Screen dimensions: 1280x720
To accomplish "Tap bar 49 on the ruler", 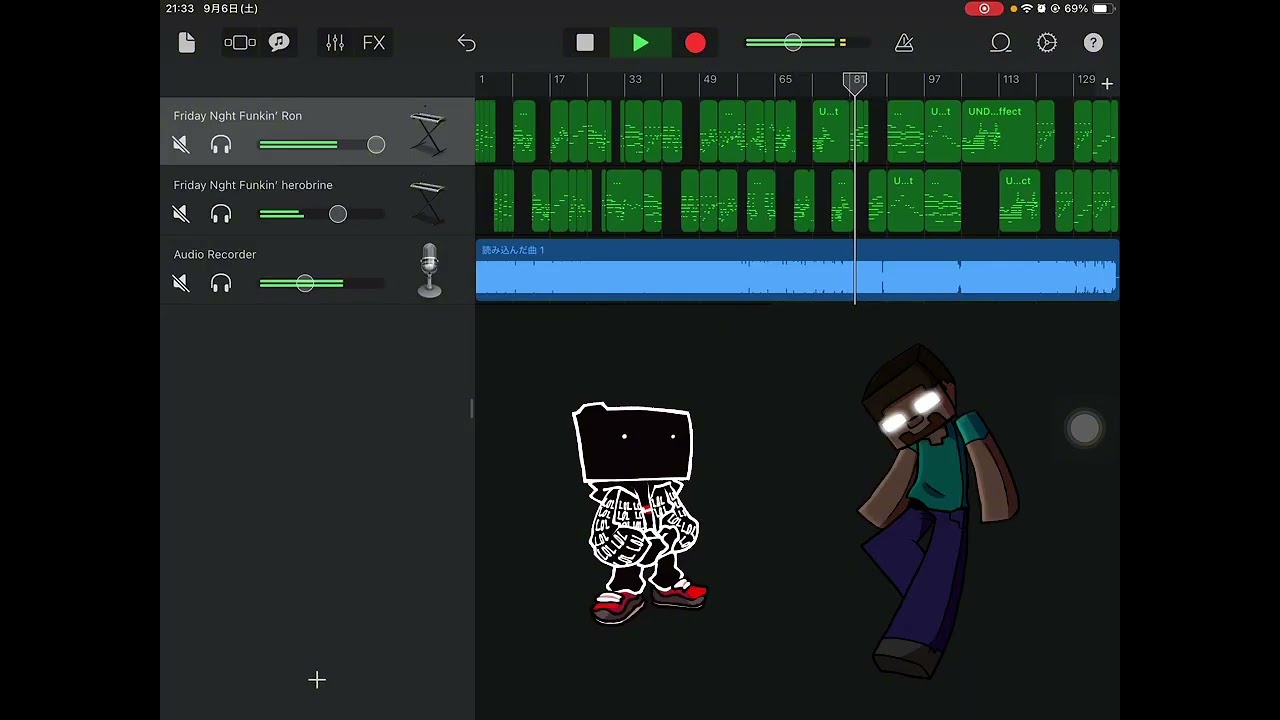I will (709, 79).
